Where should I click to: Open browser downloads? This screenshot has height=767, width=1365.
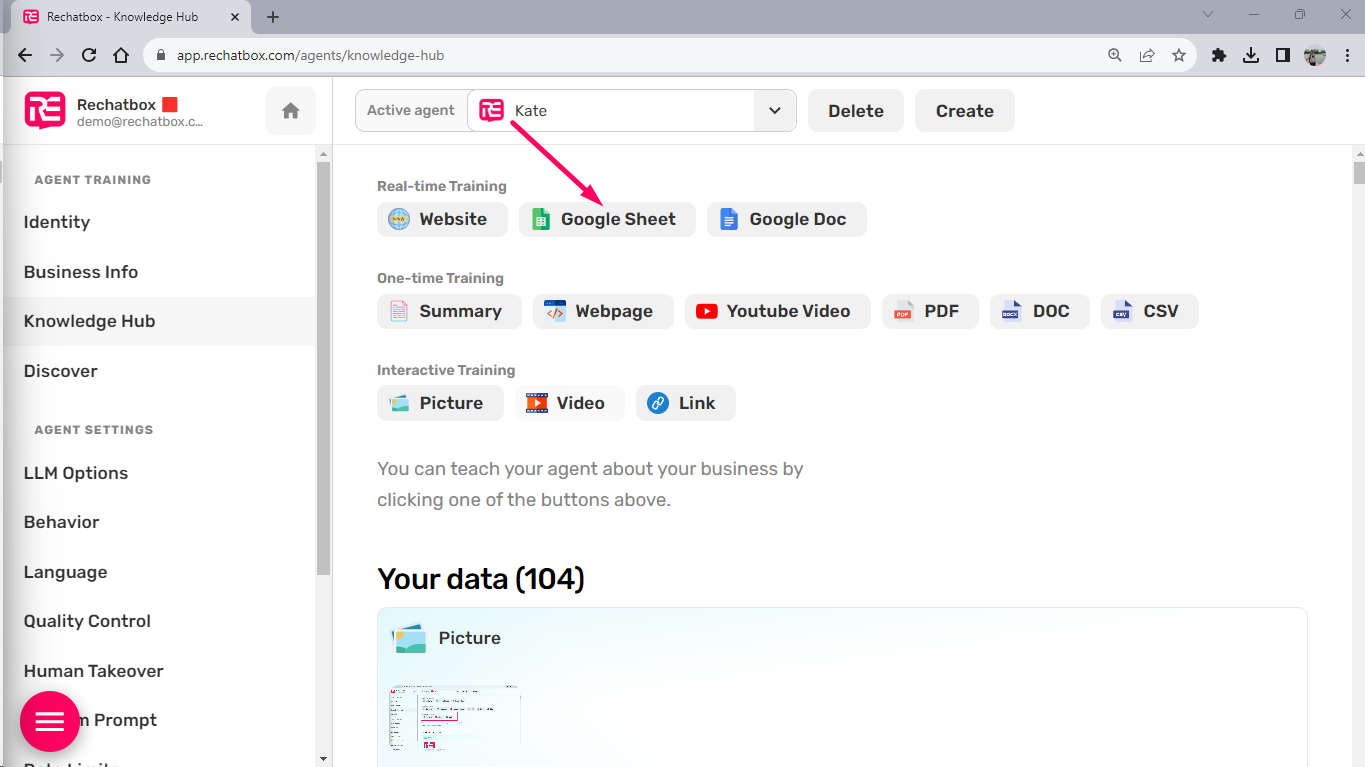click(1250, 56)
